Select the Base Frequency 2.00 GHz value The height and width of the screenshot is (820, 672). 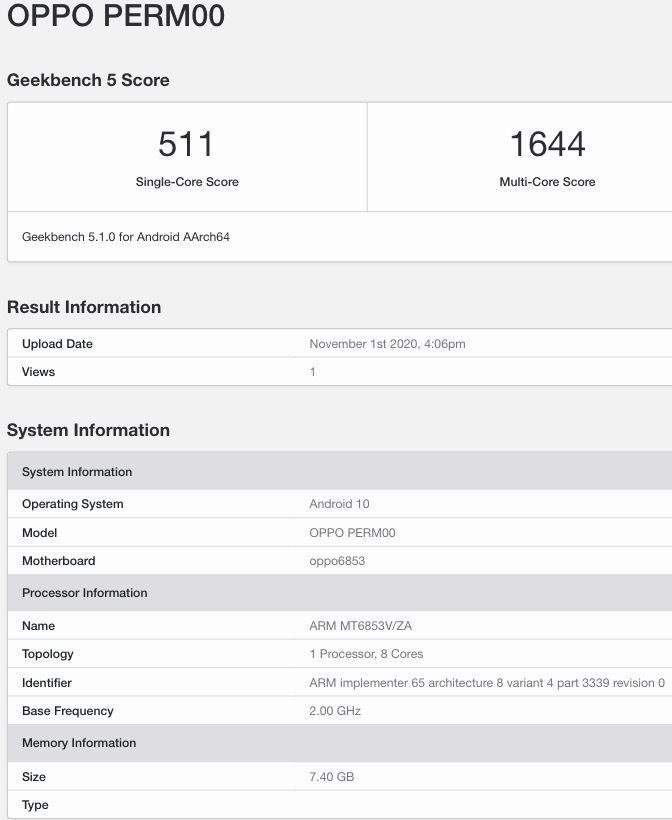[x=335, y=711]
